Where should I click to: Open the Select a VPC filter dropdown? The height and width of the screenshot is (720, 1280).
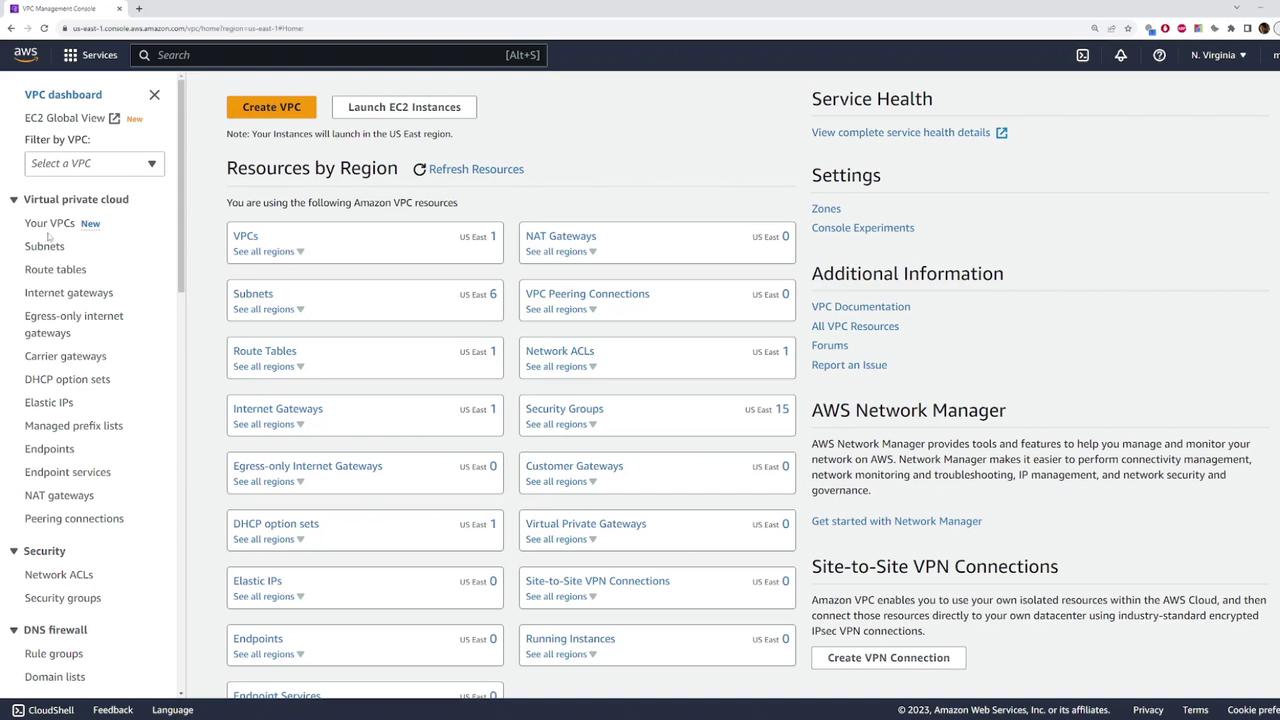click(x=94, y=164)
